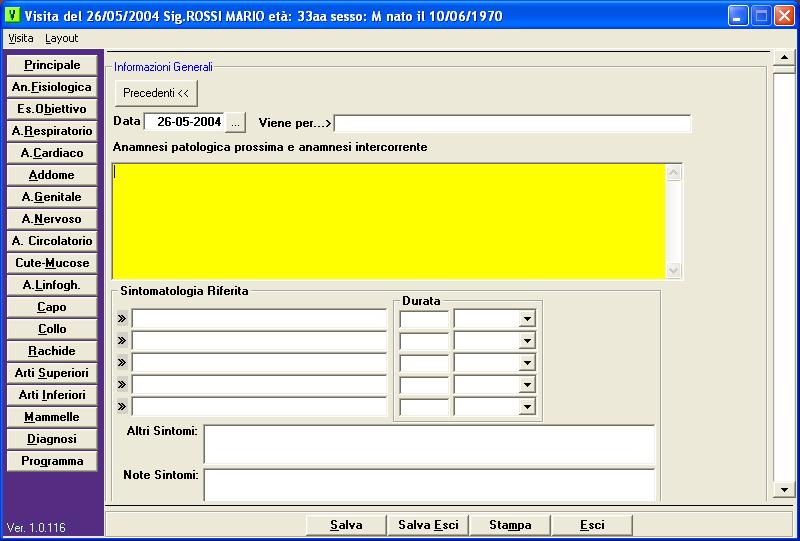Click the main scrollbar up arrow
This screenshot has width=800, height=541.
pos(784,57)
